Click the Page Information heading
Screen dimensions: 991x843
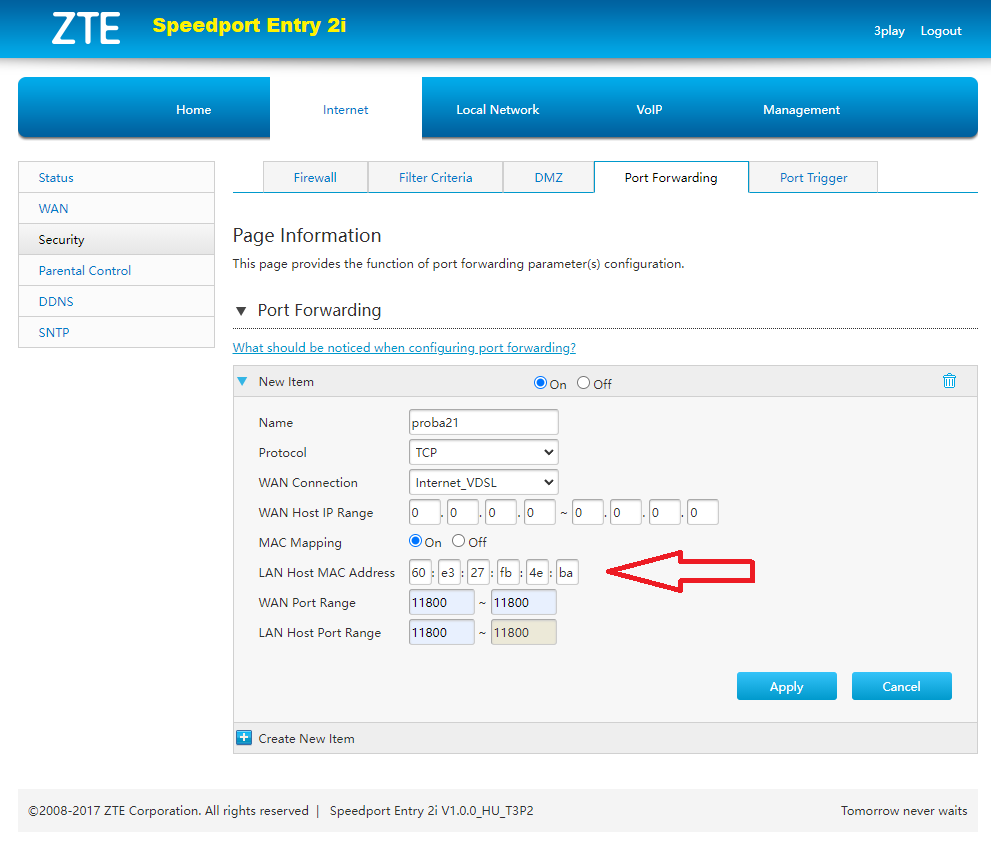click(x=307, y=235)
